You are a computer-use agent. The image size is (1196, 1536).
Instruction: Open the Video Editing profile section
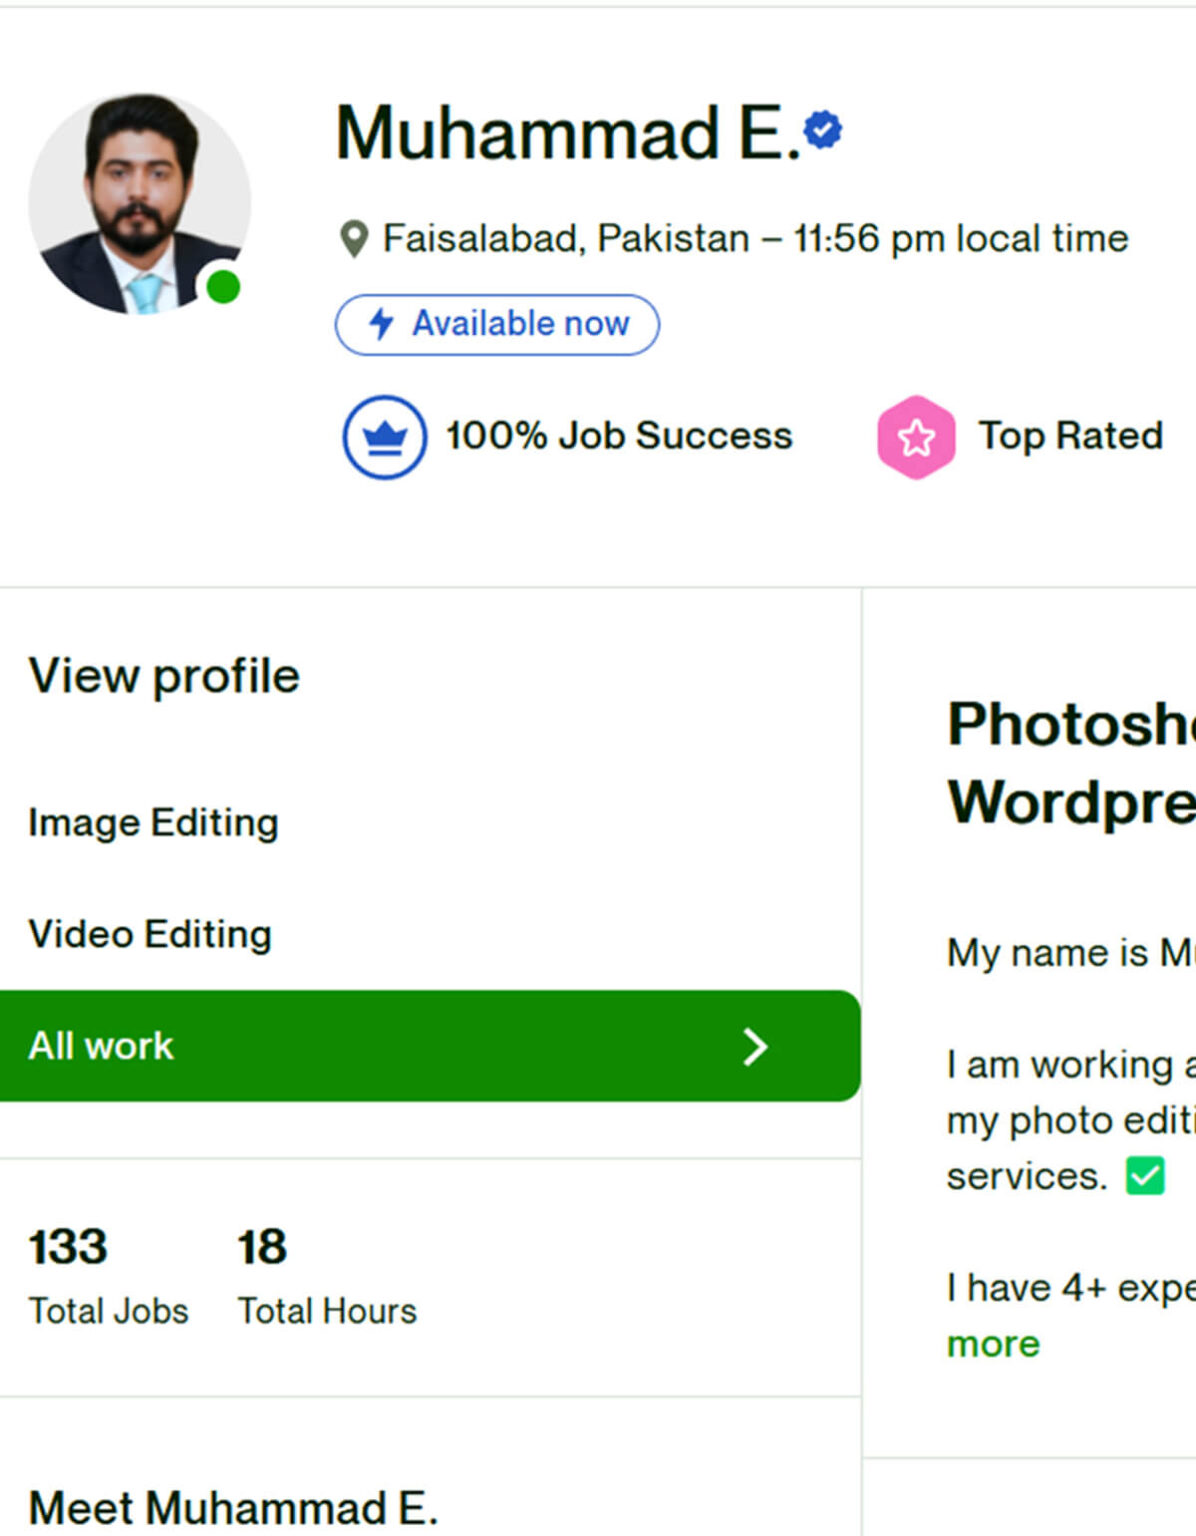150,934
